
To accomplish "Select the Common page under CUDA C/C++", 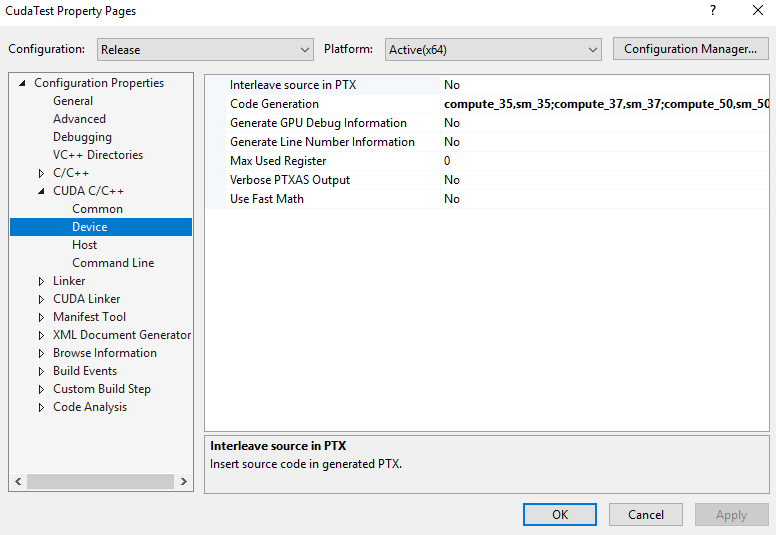I will pos(97,209).
